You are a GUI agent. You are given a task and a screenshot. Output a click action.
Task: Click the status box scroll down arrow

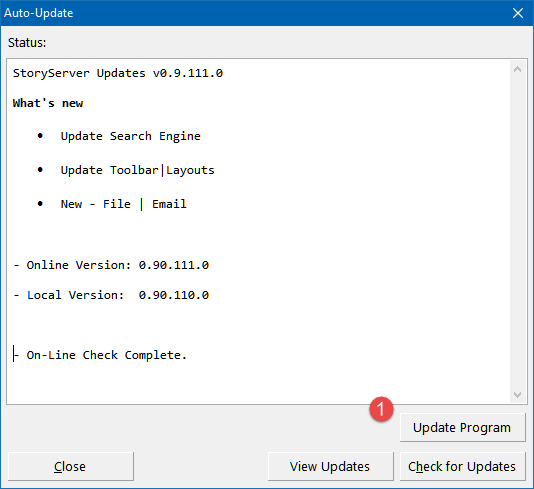click(517, 395)
